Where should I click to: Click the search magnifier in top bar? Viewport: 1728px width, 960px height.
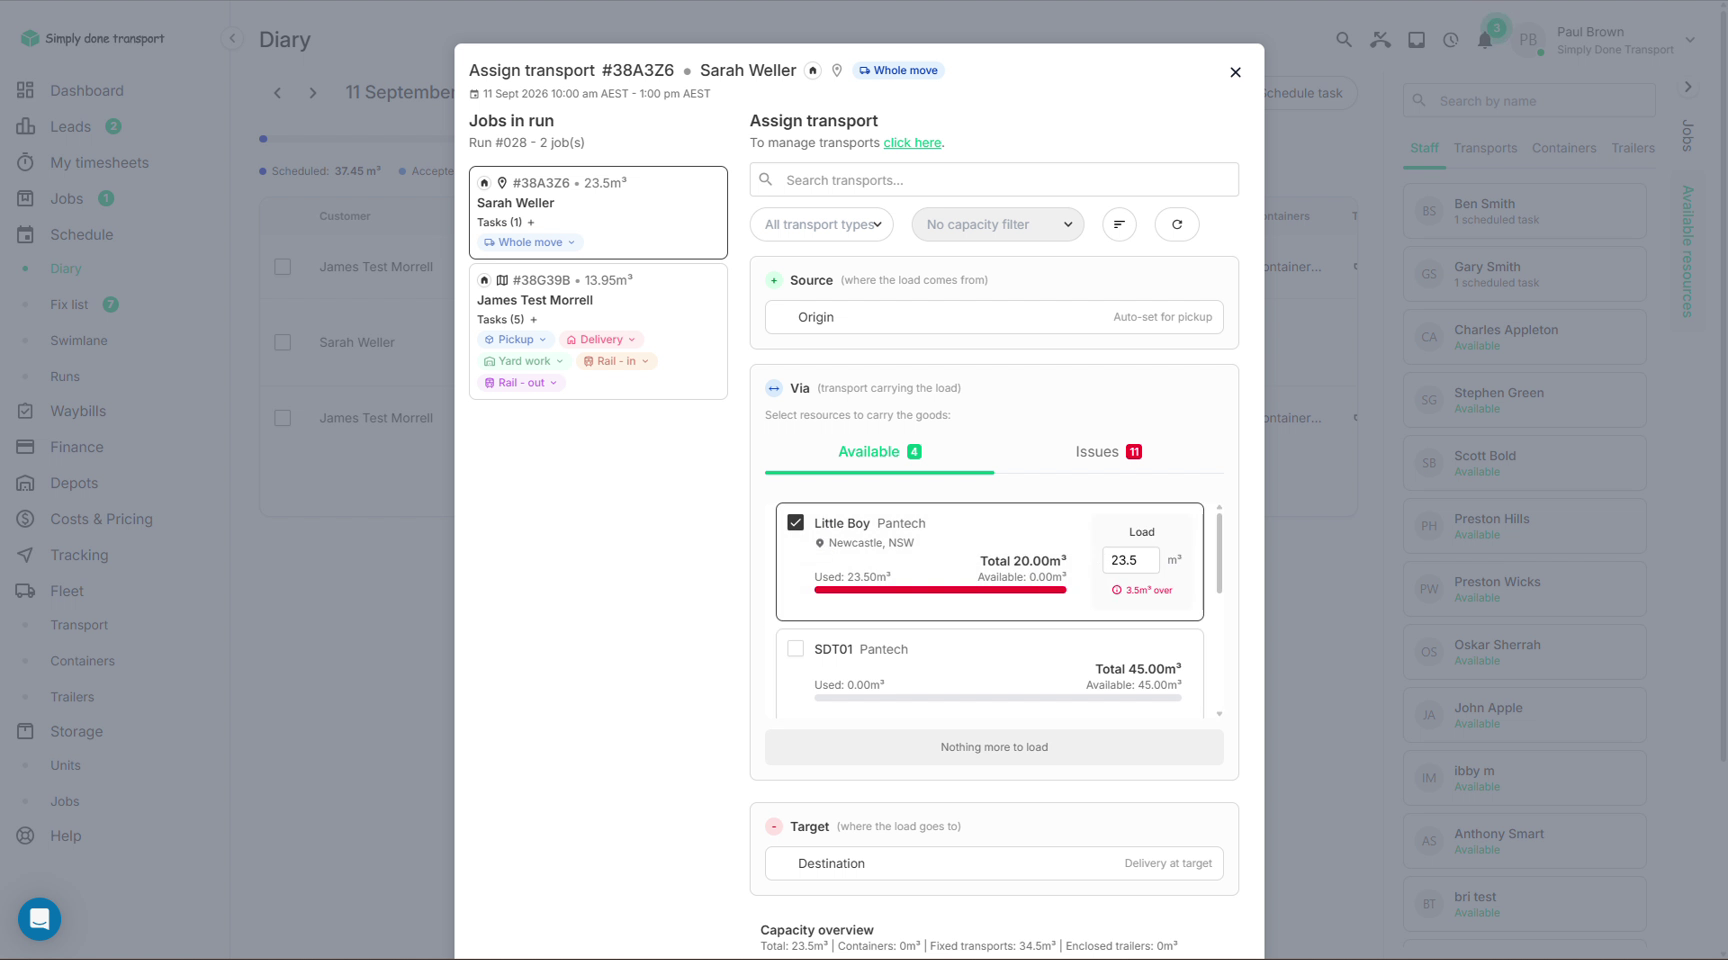(1344, 40)
